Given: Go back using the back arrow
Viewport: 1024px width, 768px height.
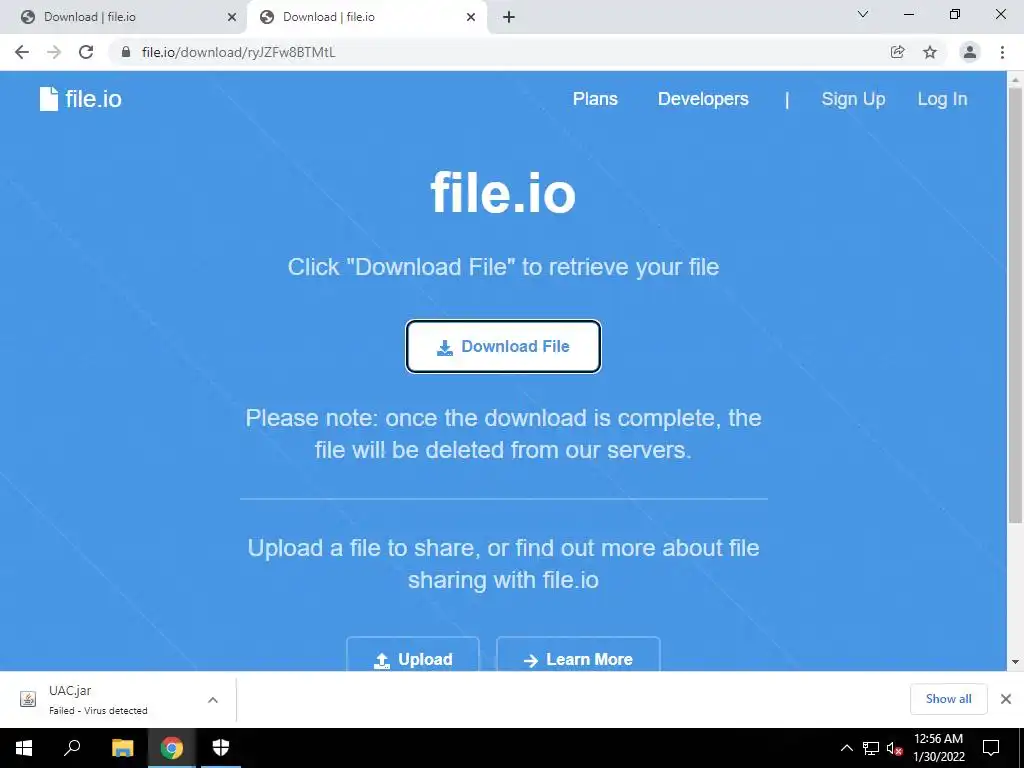Looking at the screenshot, I should (22, 52).
